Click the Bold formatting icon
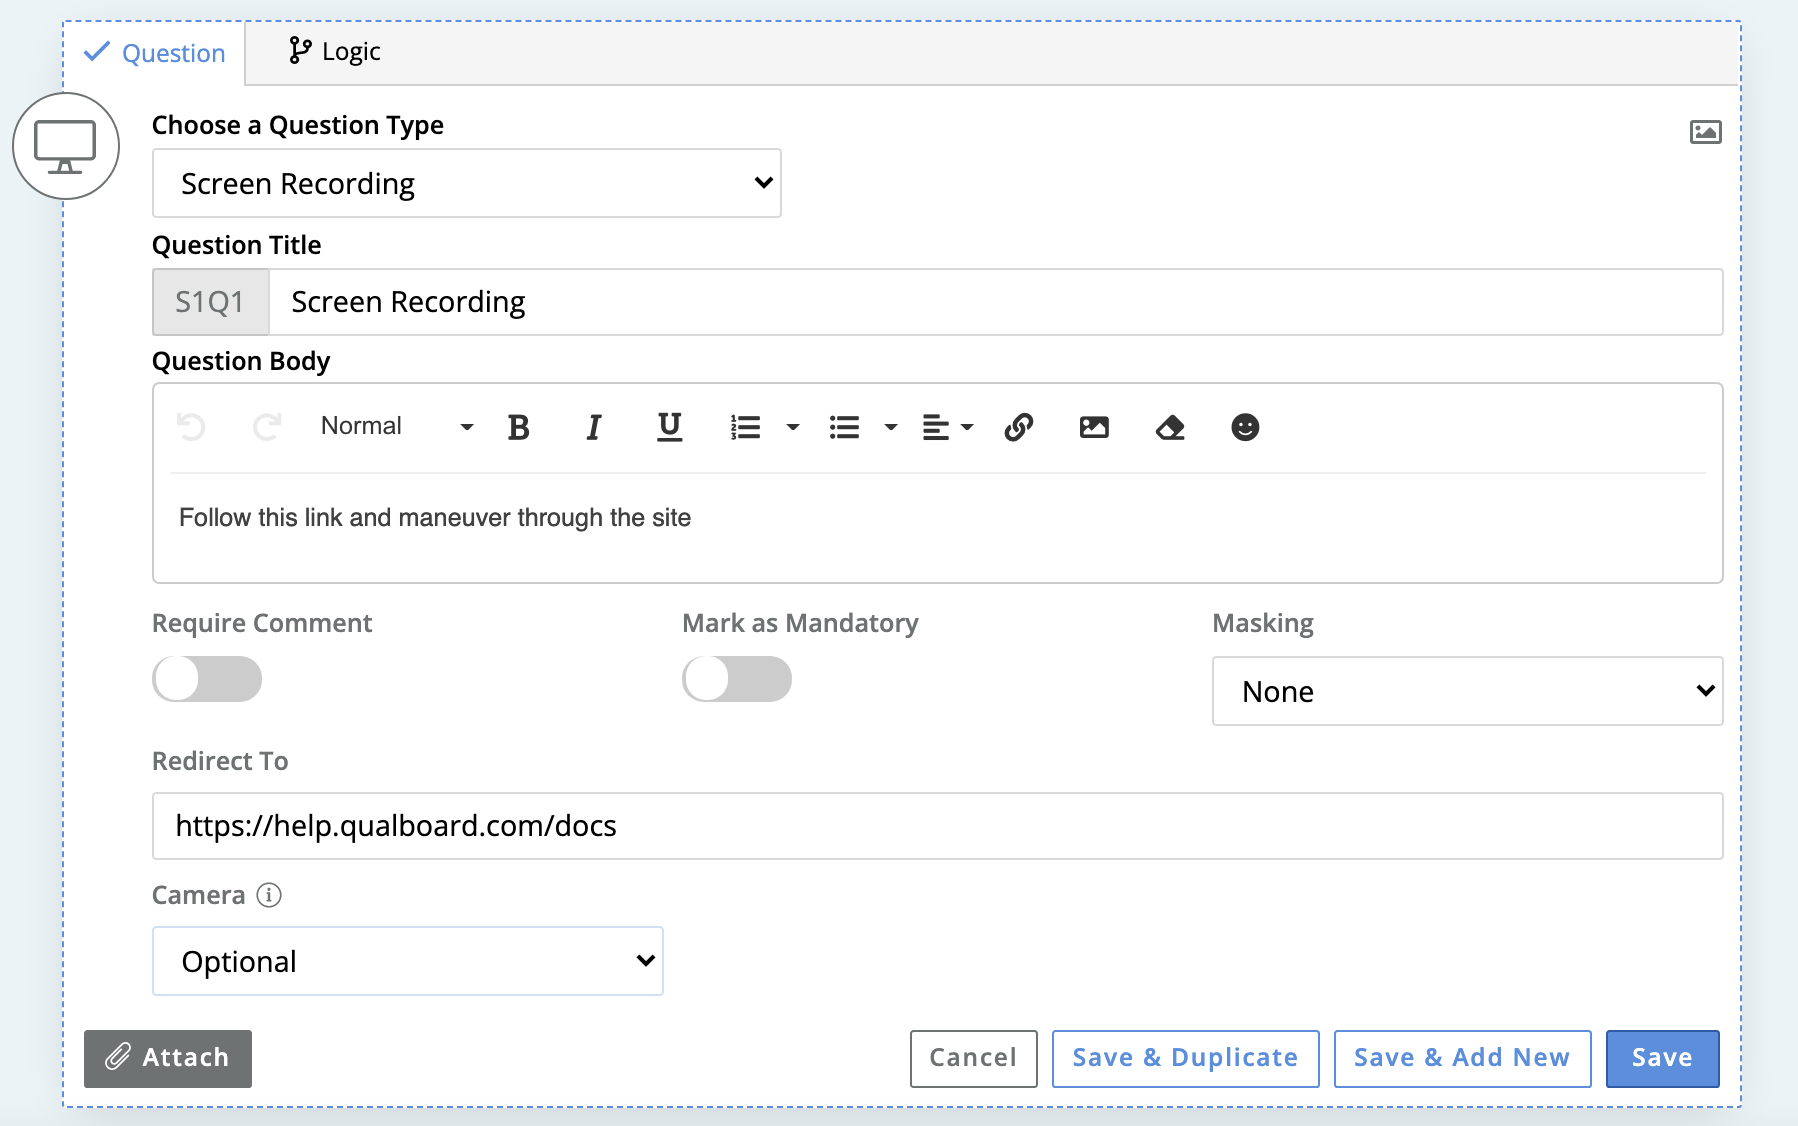Image resolution: width=1798 pixels, height=1126 pixels. pos(518,428)
